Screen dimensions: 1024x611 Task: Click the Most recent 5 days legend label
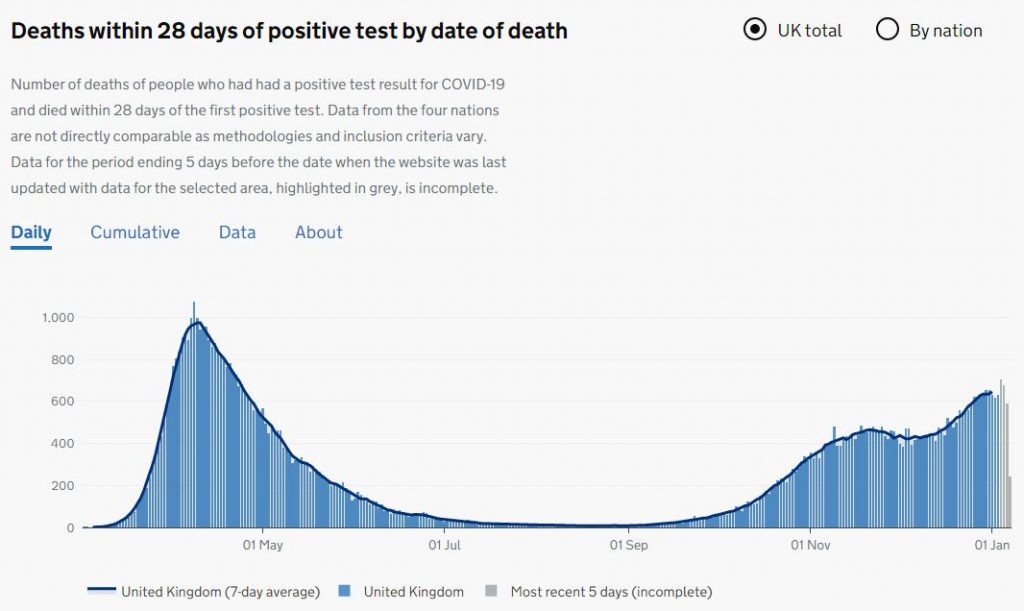(x=611, y=591)
